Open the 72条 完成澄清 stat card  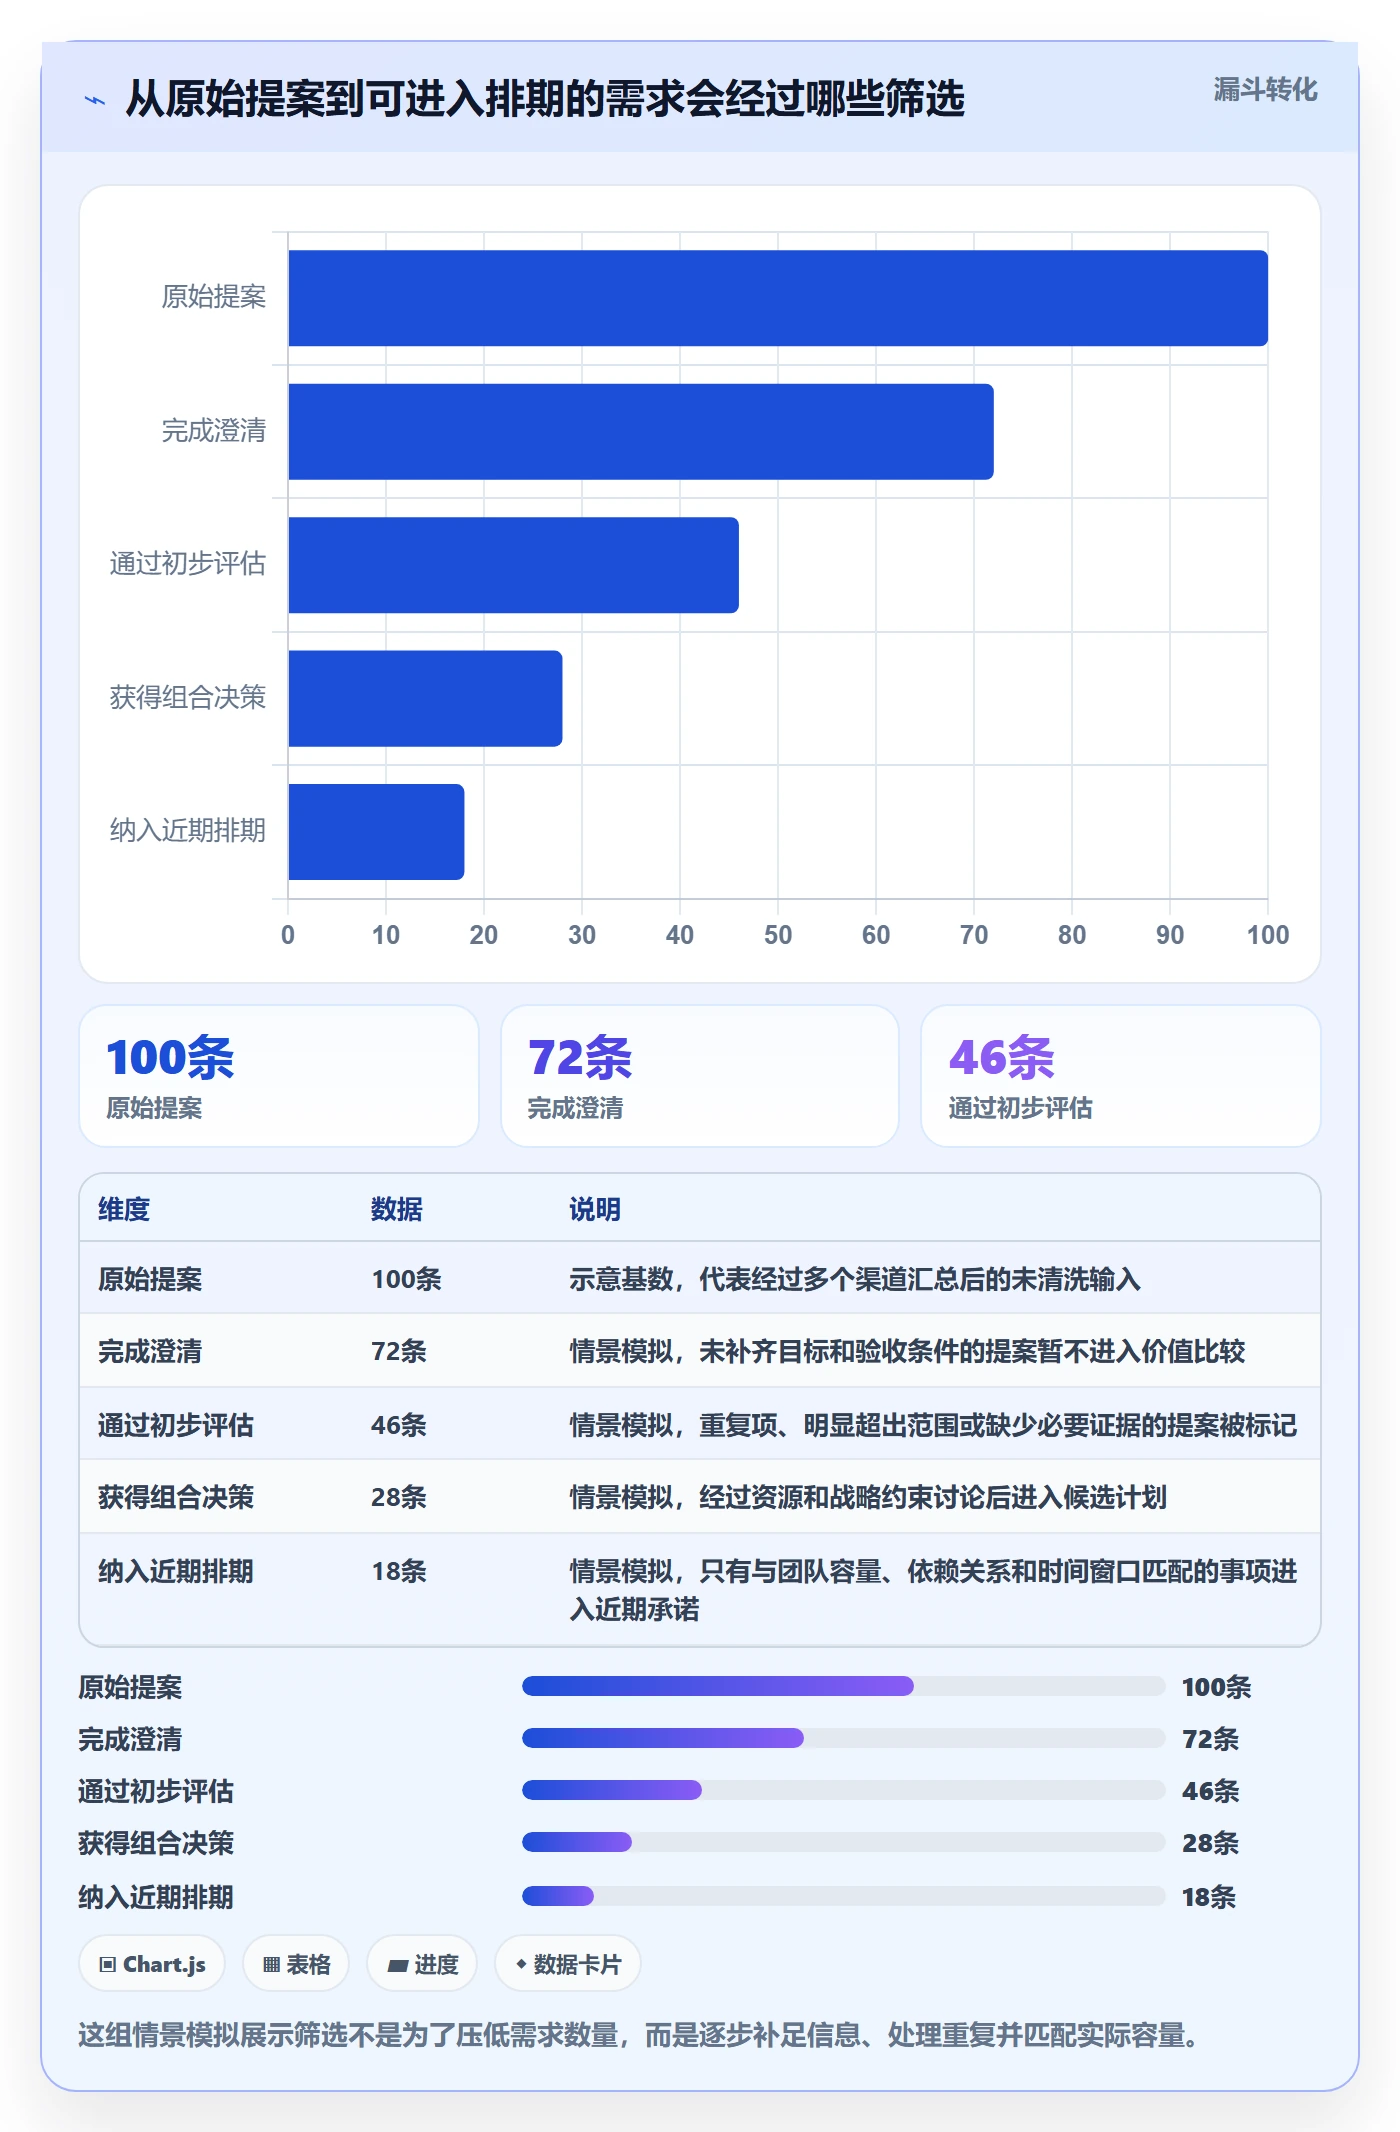pos(700,1076)
